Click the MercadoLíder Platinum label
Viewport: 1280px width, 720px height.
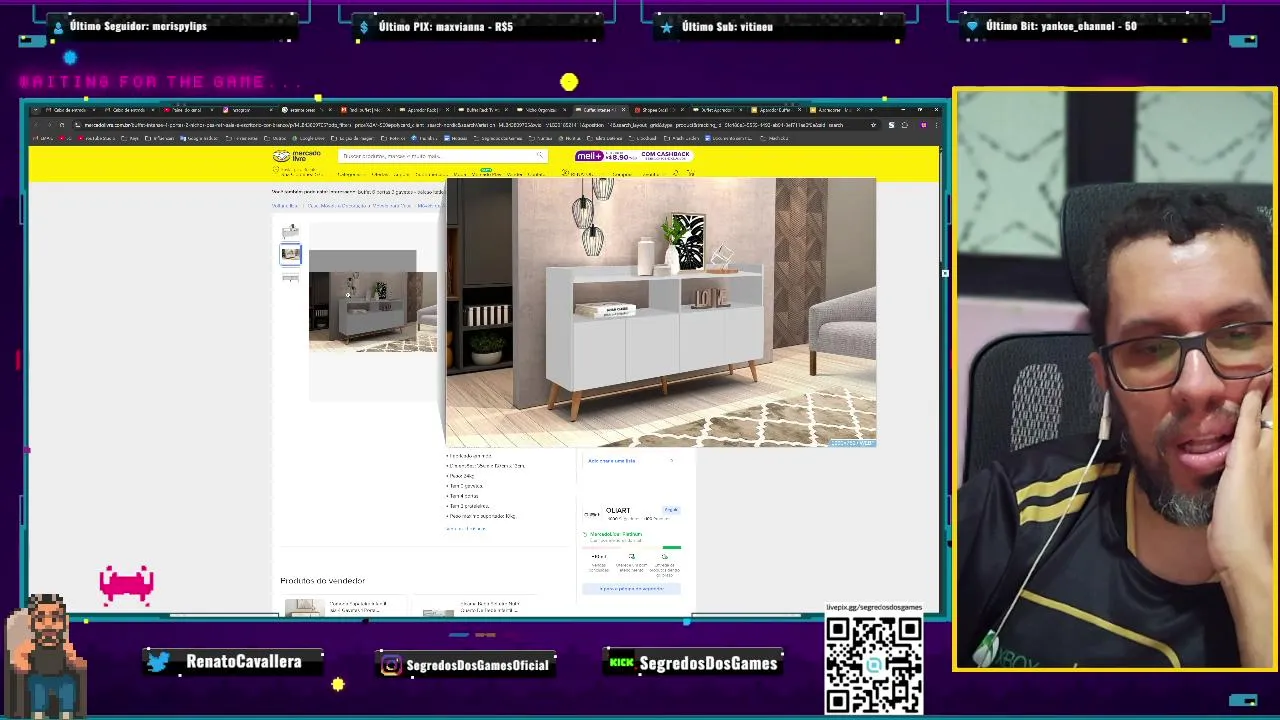tap(616, 534)
